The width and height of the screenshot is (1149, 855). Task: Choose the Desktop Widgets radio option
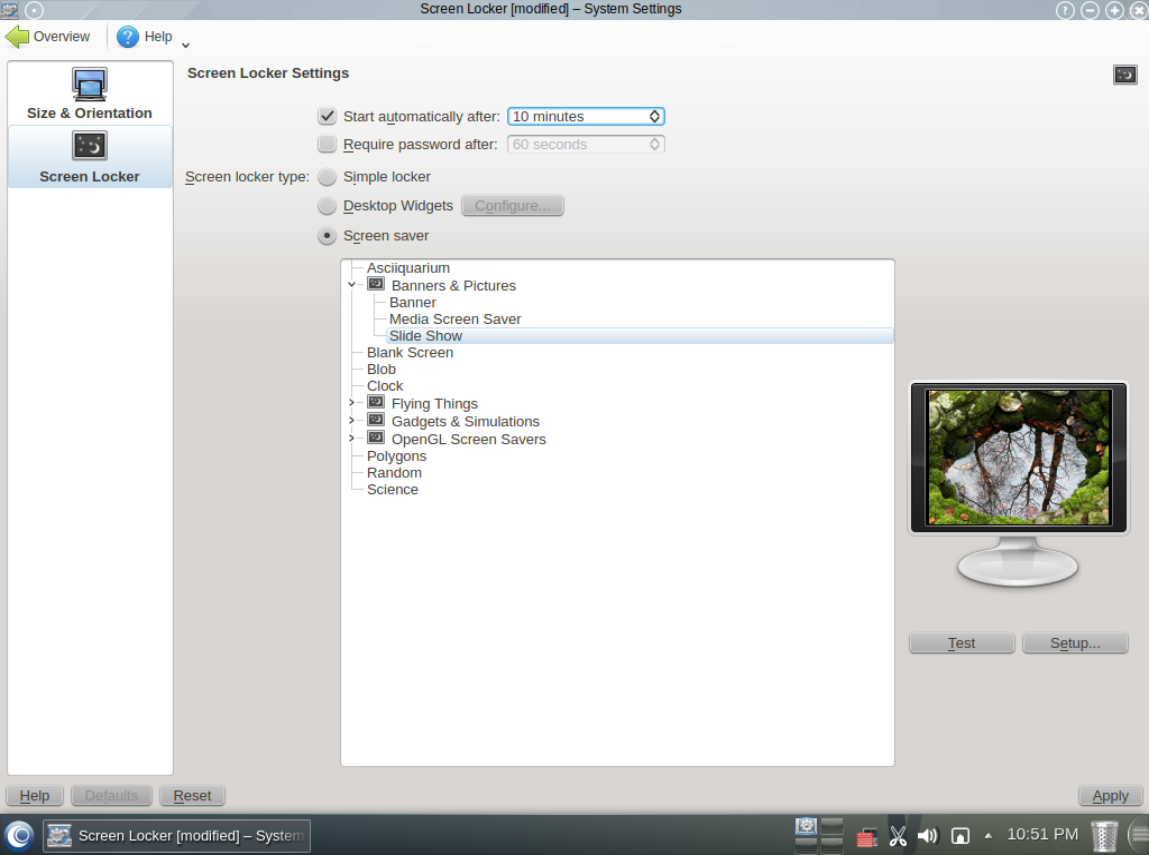(x=327, y=206)
